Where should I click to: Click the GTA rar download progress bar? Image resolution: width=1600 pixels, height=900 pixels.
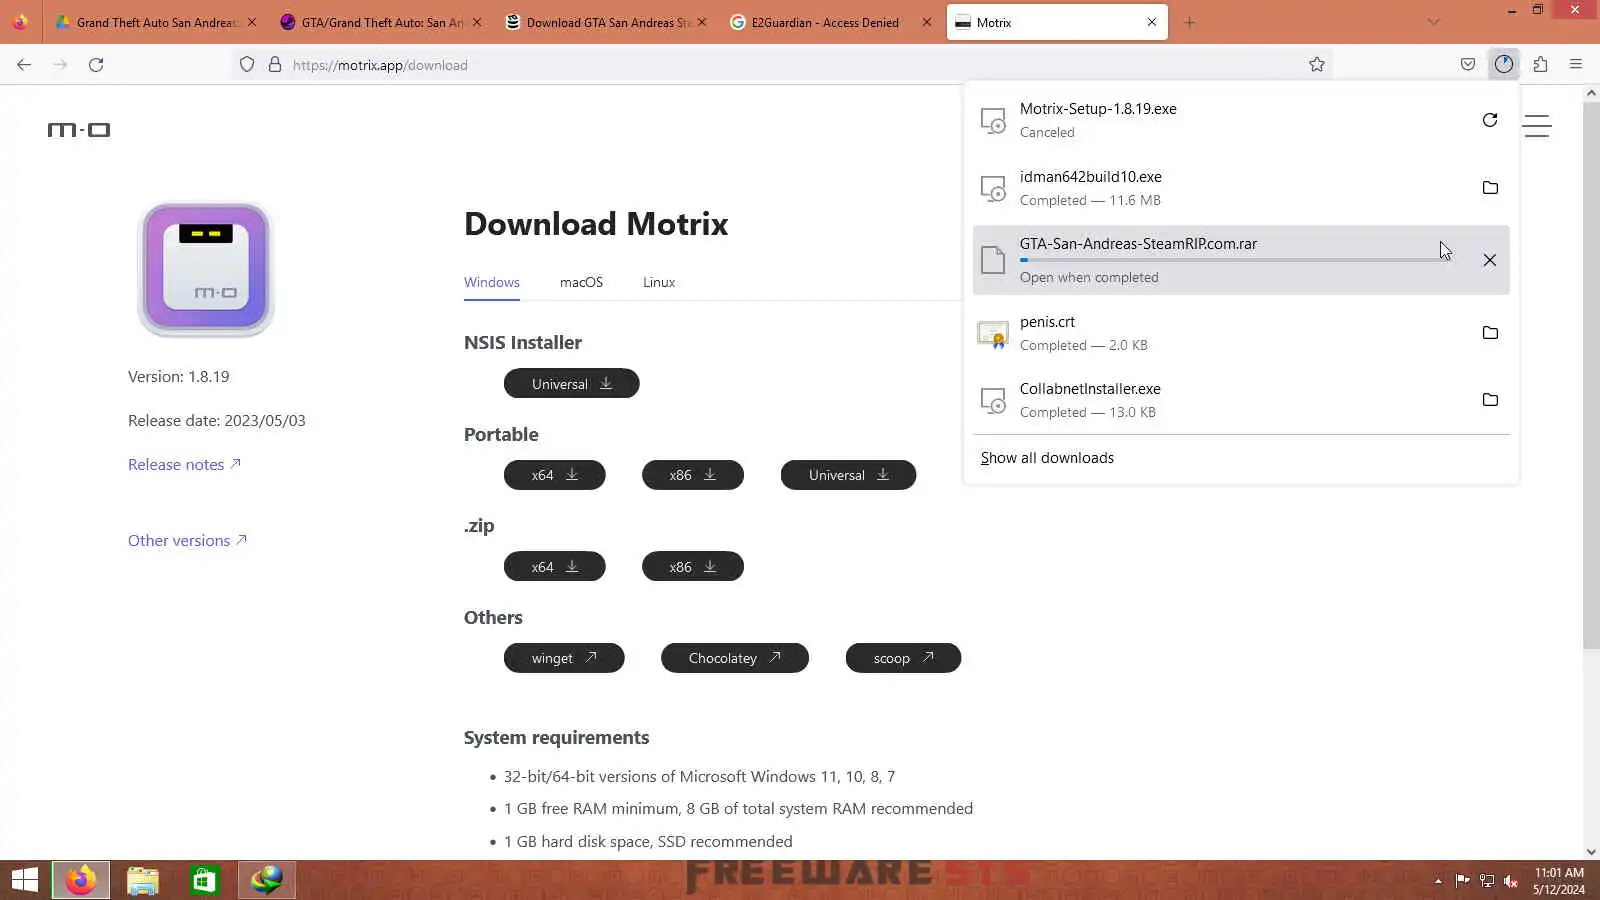1235,260
